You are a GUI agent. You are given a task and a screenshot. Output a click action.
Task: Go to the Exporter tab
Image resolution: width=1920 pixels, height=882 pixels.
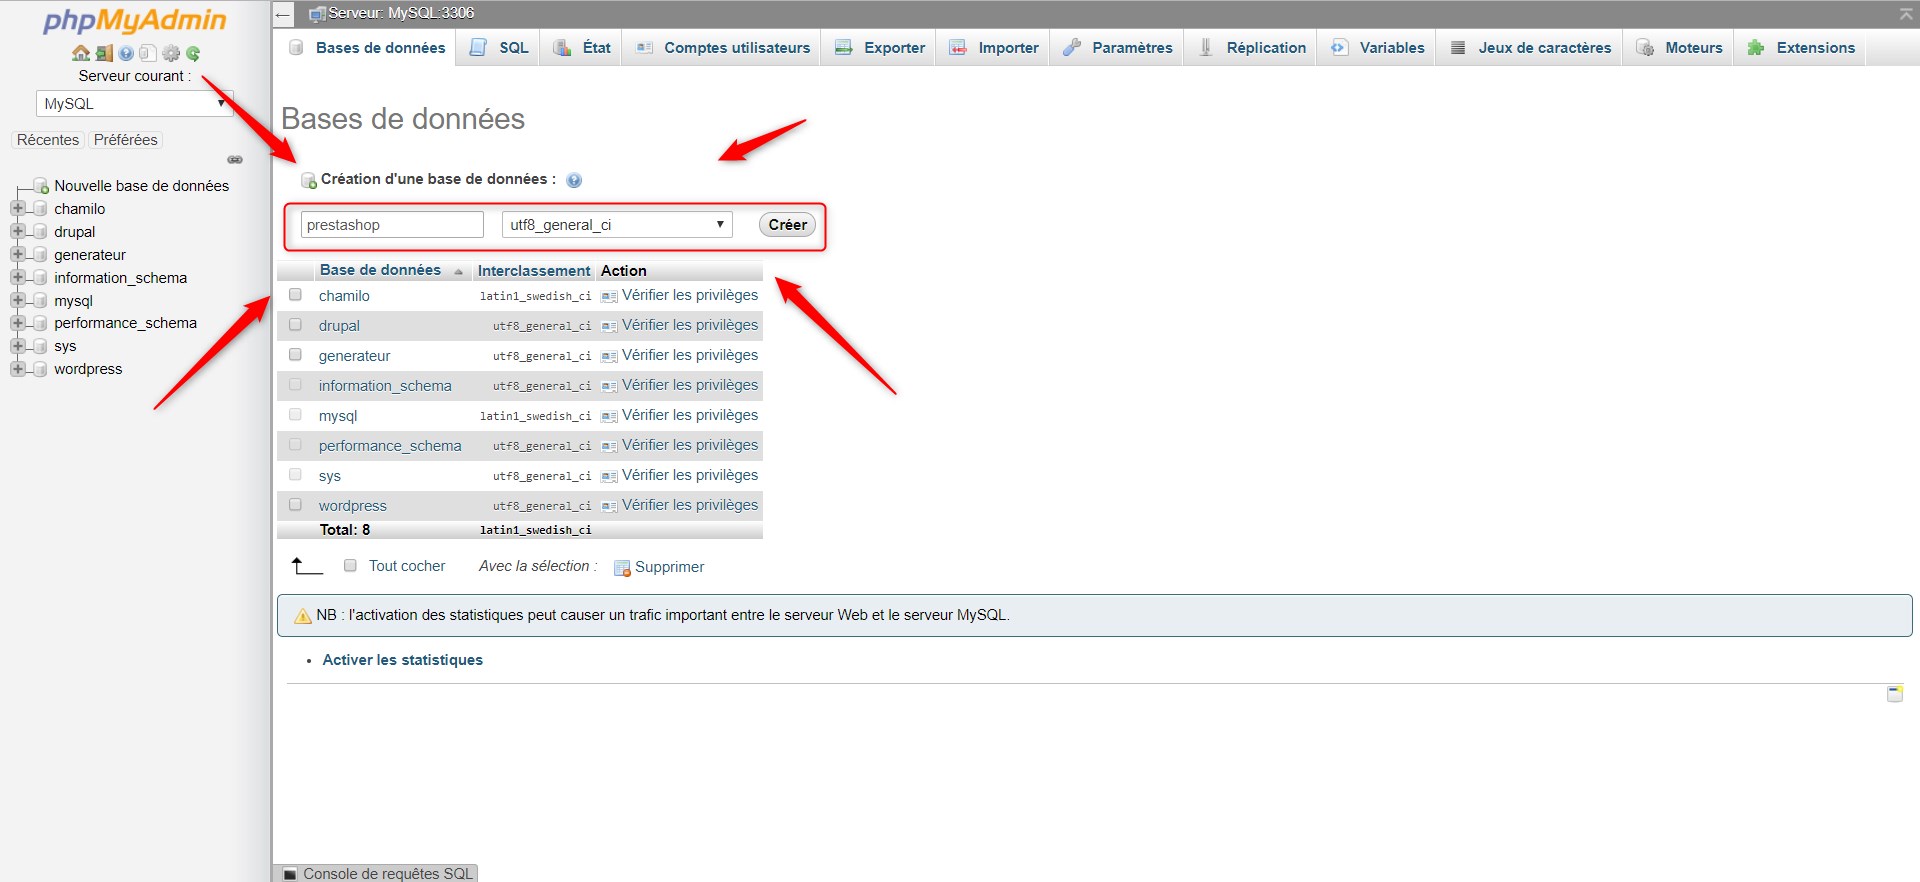coord(879,48)
